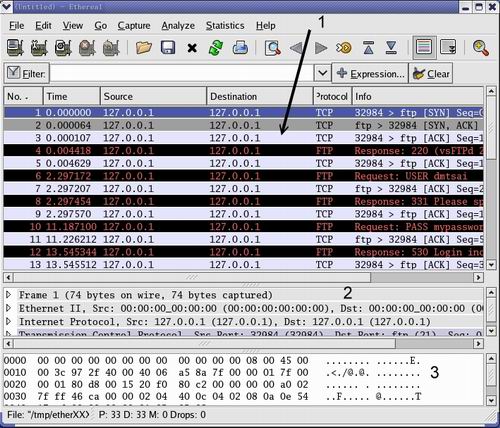Go to first packet arrow icon
500x428 pixels.
pos(368,48)
